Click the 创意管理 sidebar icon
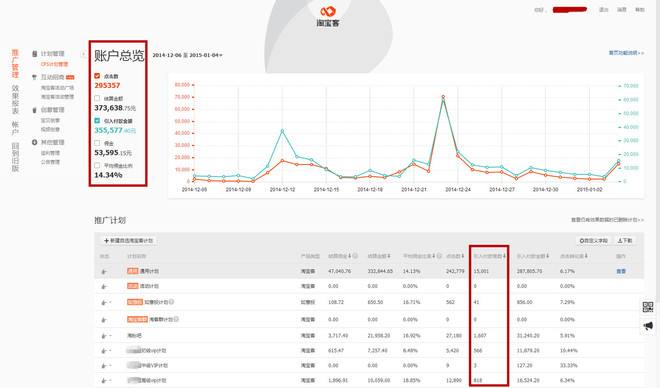This screenshot has height=388, width=660. point(35,110)
